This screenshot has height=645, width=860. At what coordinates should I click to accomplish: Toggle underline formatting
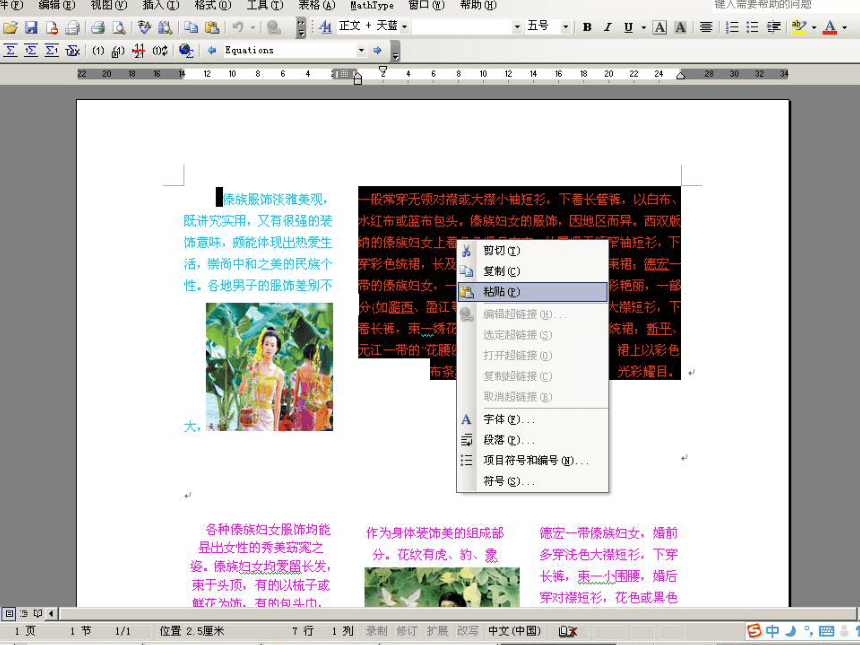click(x=628, y=27)
